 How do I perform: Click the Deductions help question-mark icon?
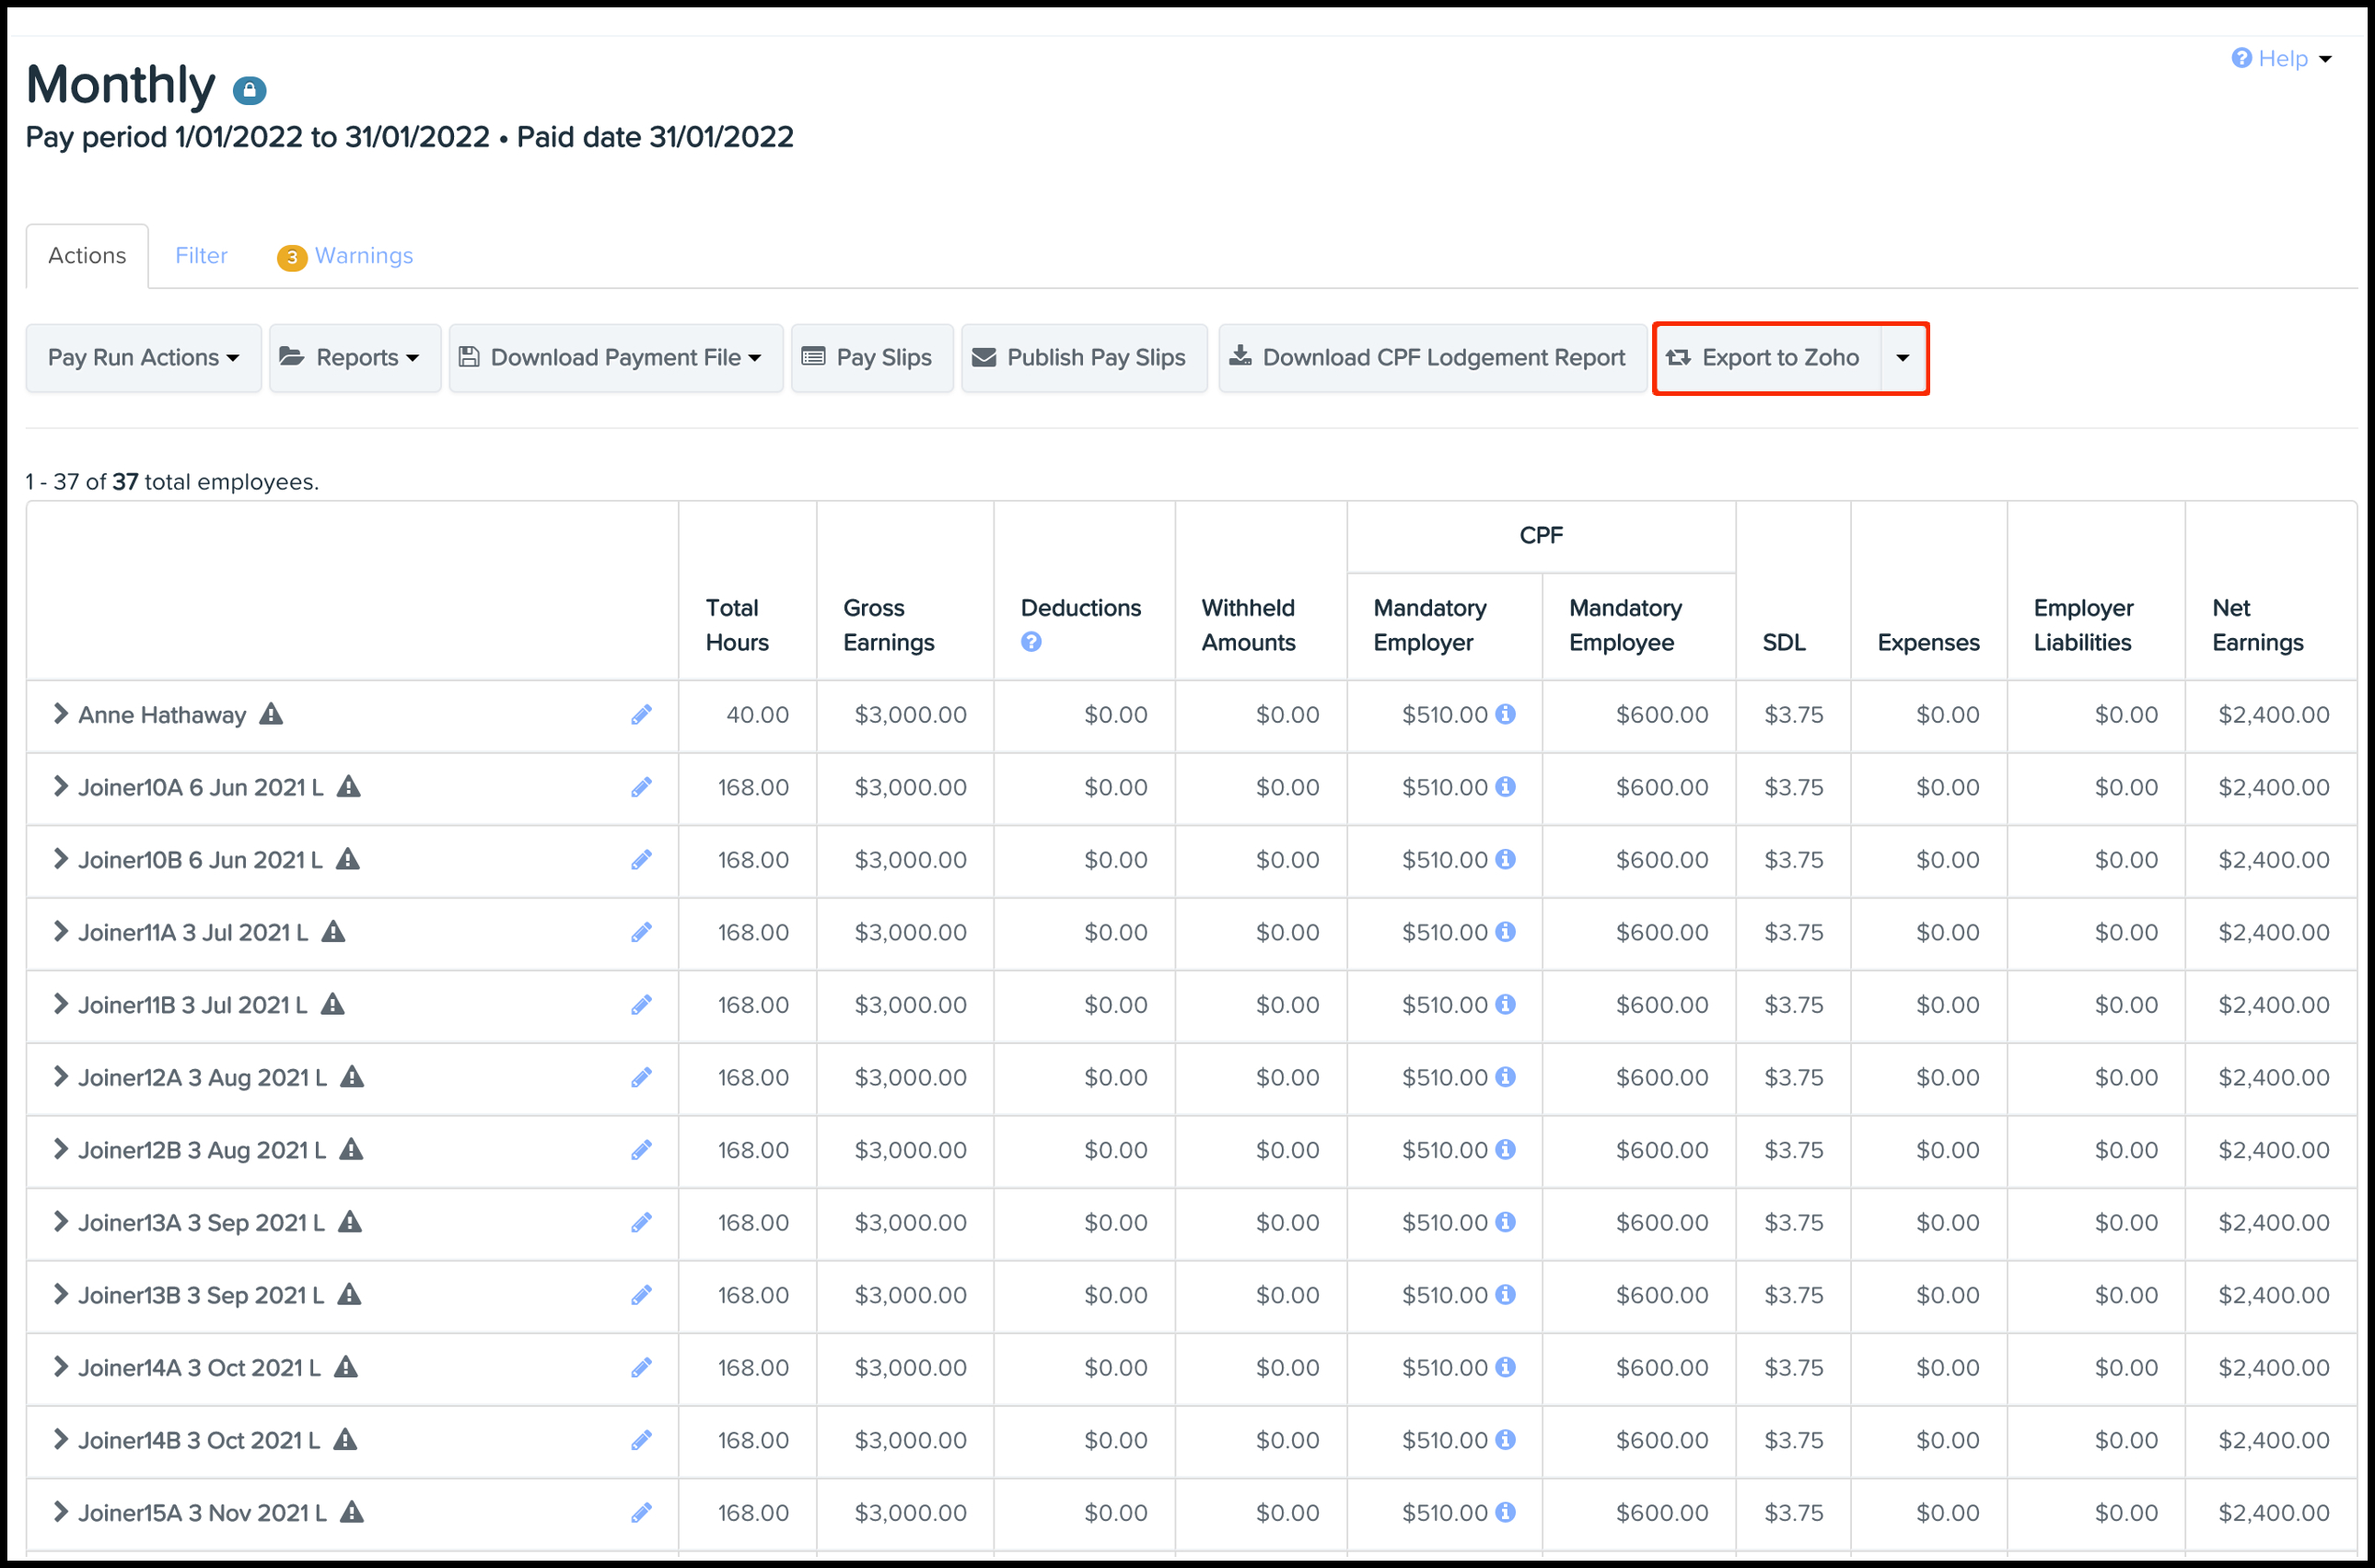tap(1031, 642)
